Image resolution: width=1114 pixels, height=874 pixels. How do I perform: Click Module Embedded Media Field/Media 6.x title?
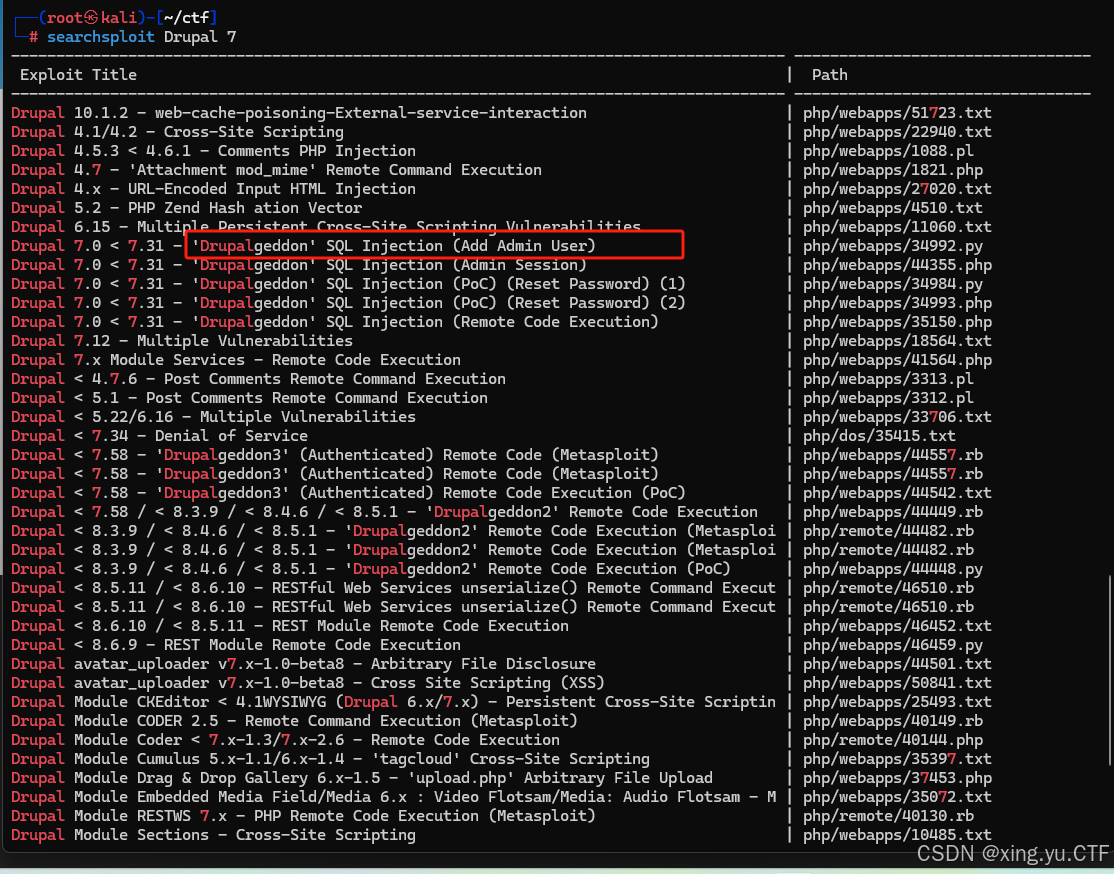tap(393, 797)
